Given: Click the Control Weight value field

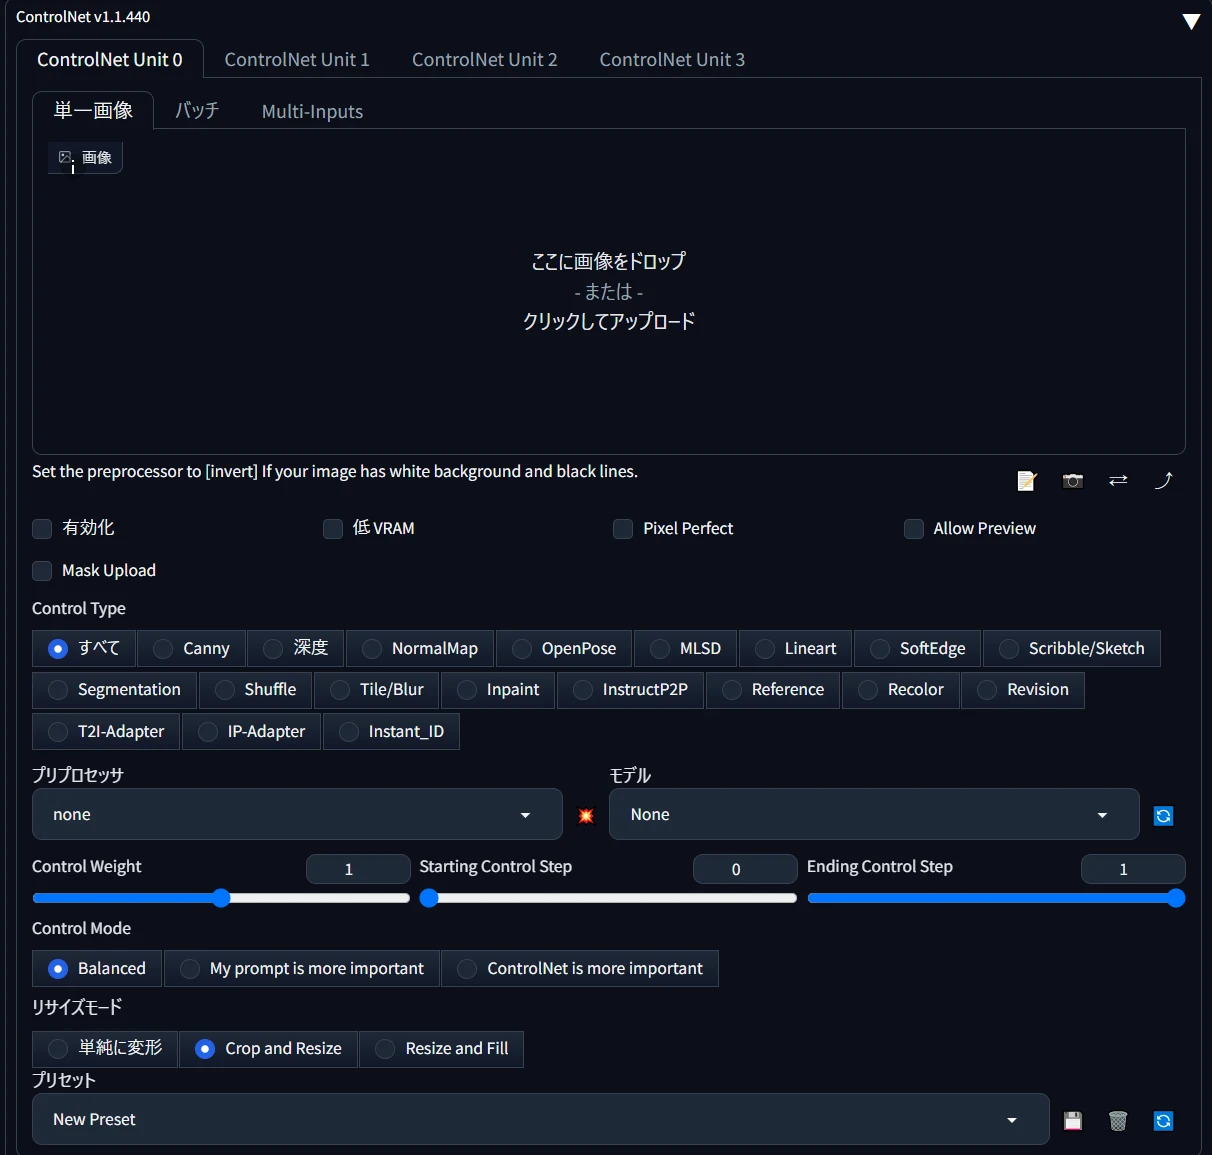Looking at the screenshot, I should tap(358, 869).
